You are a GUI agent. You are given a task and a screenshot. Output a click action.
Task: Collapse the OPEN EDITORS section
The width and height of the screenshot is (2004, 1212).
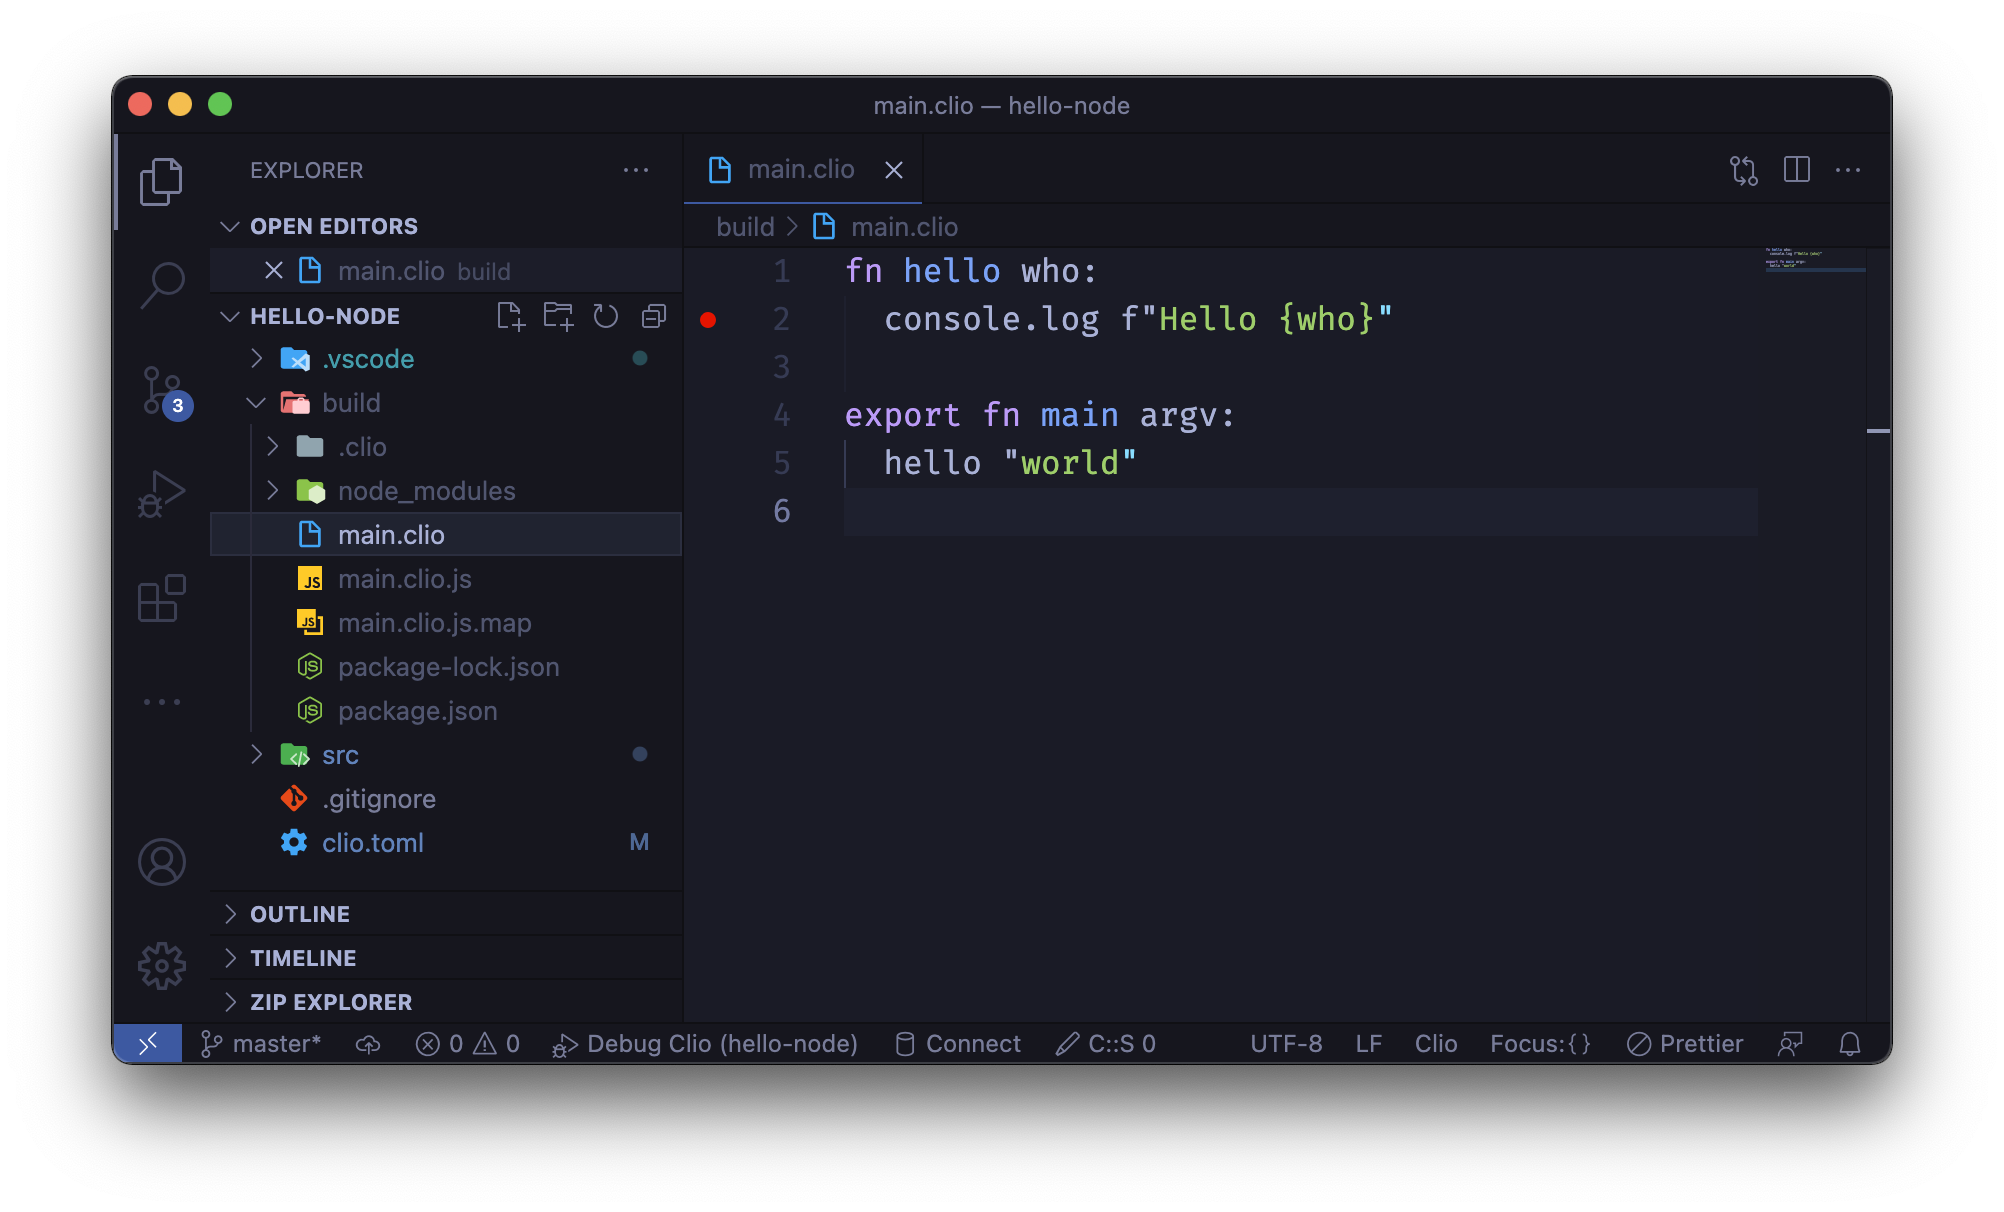(446, 226)
